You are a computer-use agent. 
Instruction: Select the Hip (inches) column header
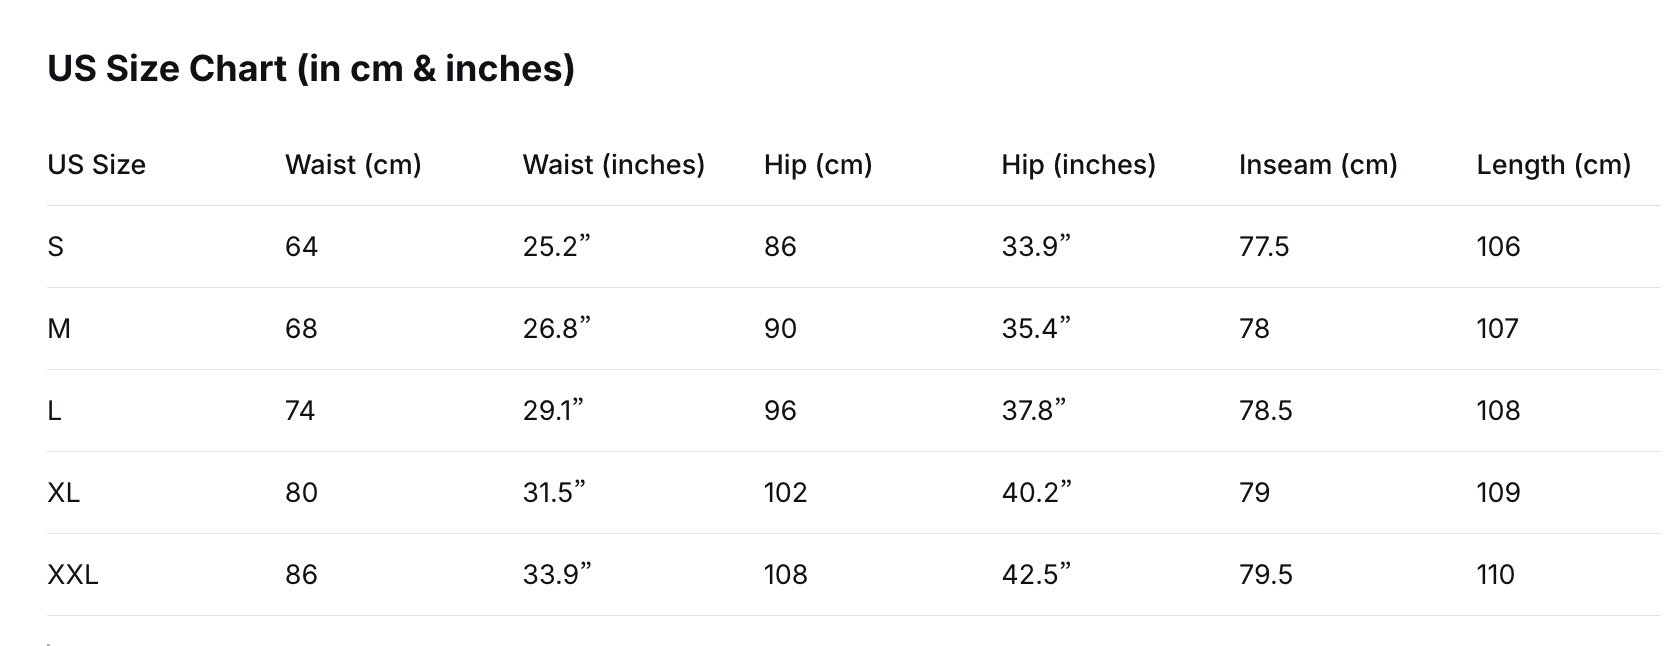(x=1078, y=165)
